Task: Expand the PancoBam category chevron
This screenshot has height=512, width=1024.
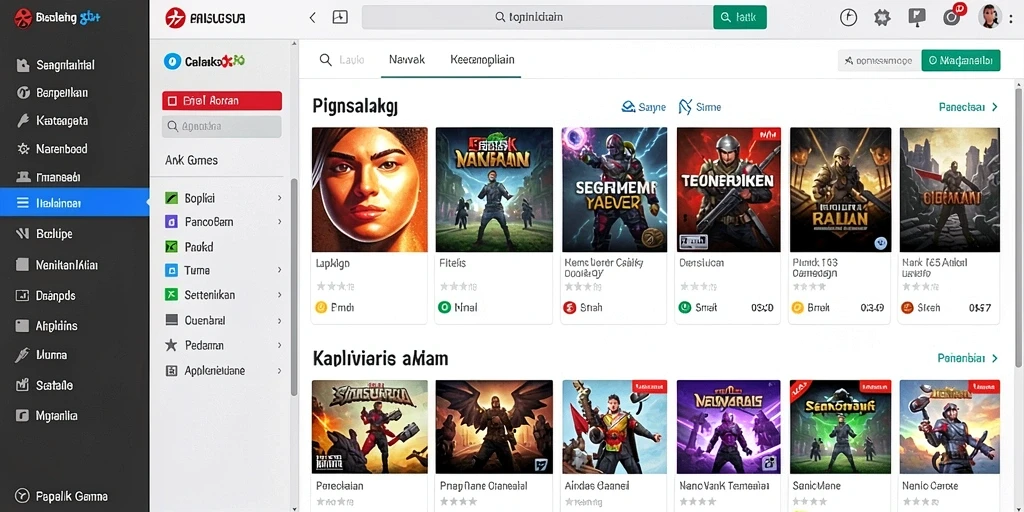Action: coord(280,222)
